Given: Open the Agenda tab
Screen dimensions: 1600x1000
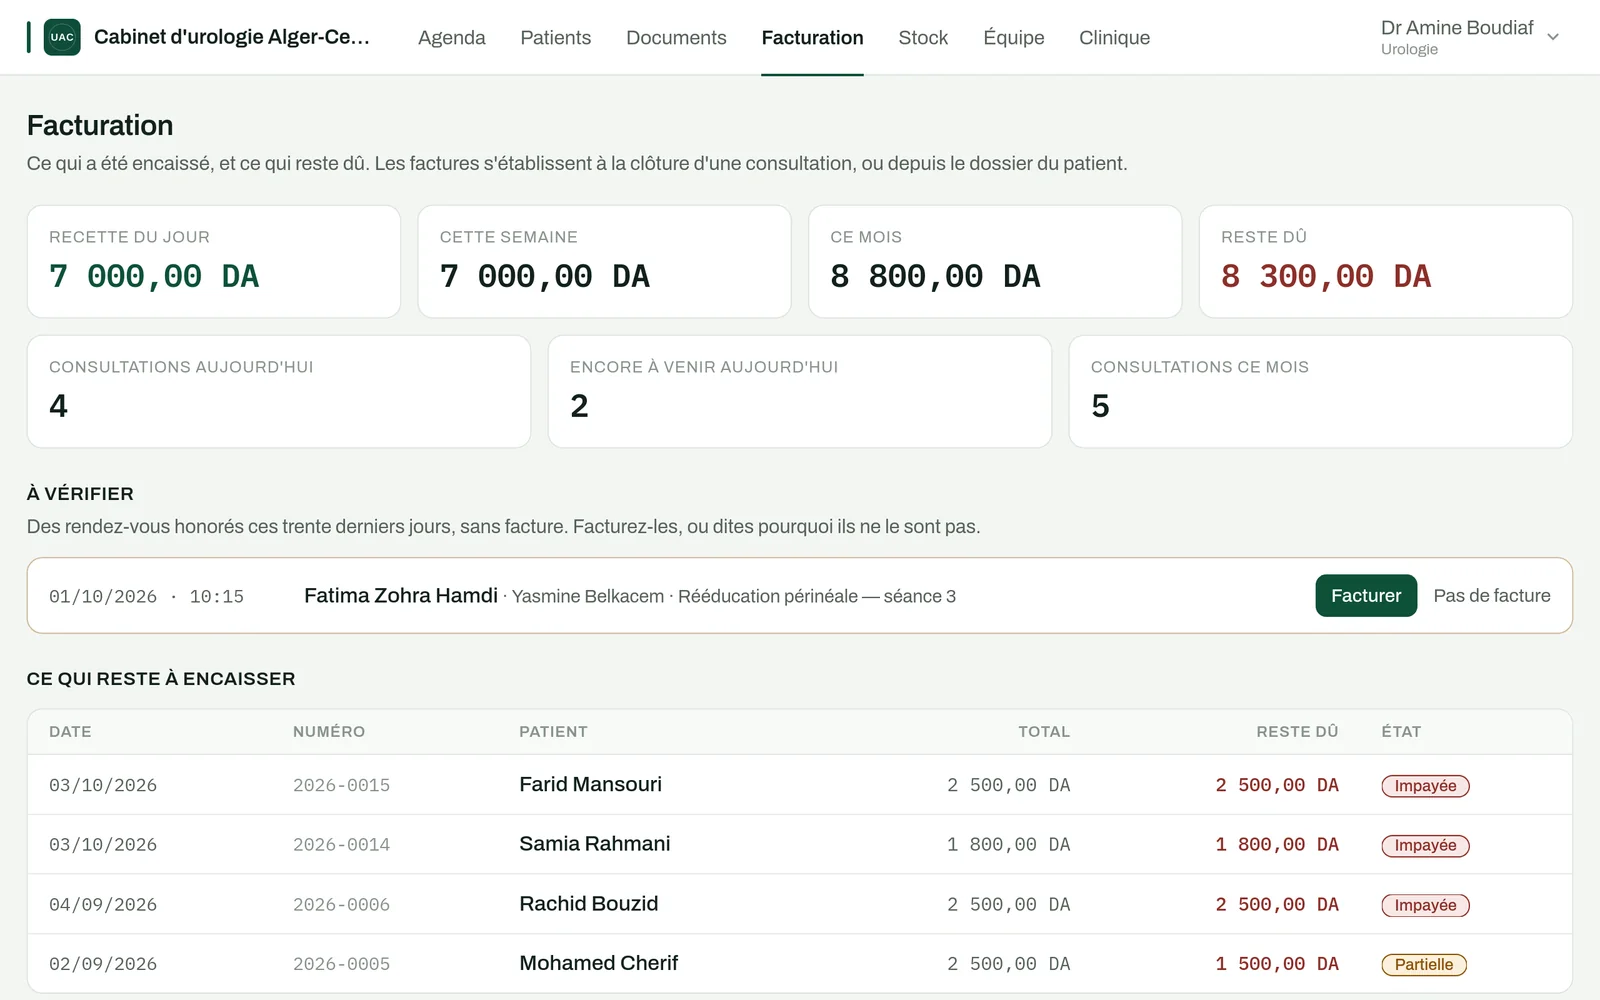Looking at the screenshot, I should [452, 37].
